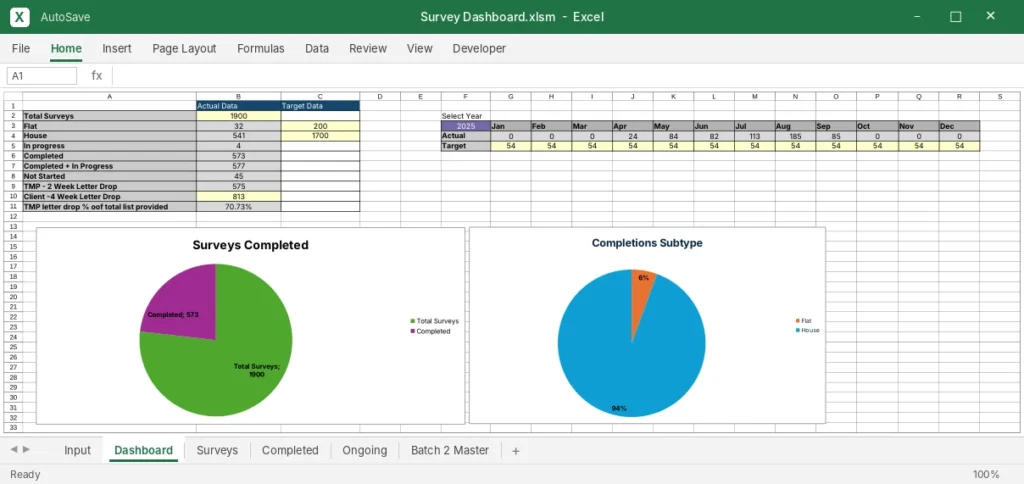Image resolution: width=1024 pixels, height=484 pixels.
Task: Click the Flat legend entry
Action: coord(803,321)
